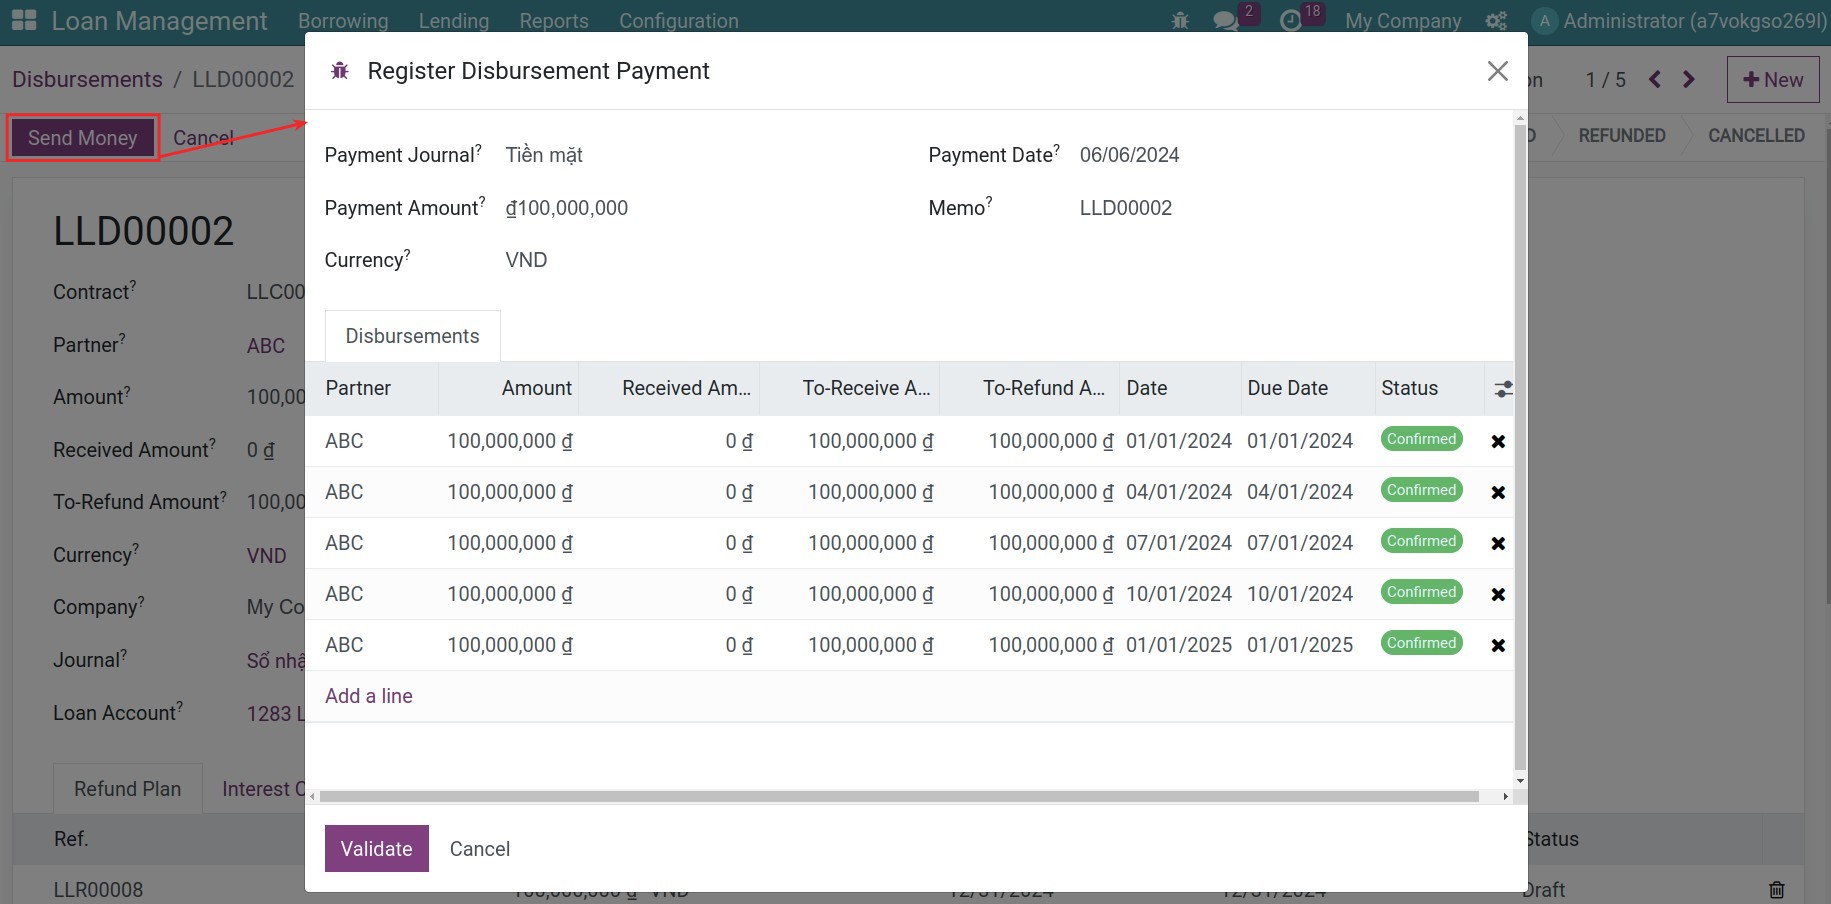Click the Administrator avatar icon
The height and width of the screenshot is (904, 1831).
pos(1545,21)
